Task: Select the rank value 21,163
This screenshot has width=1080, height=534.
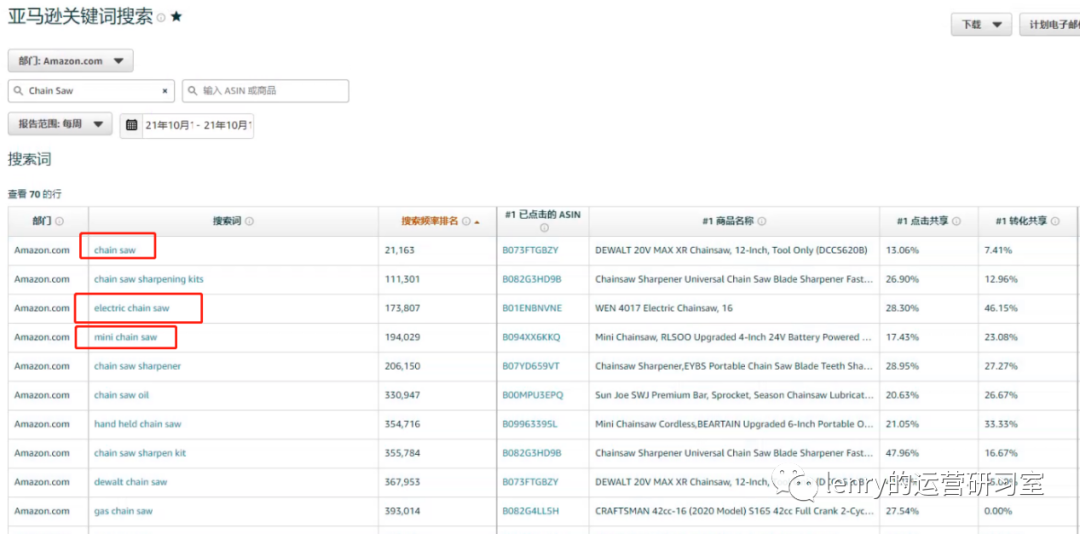Action: coord(399,250)
